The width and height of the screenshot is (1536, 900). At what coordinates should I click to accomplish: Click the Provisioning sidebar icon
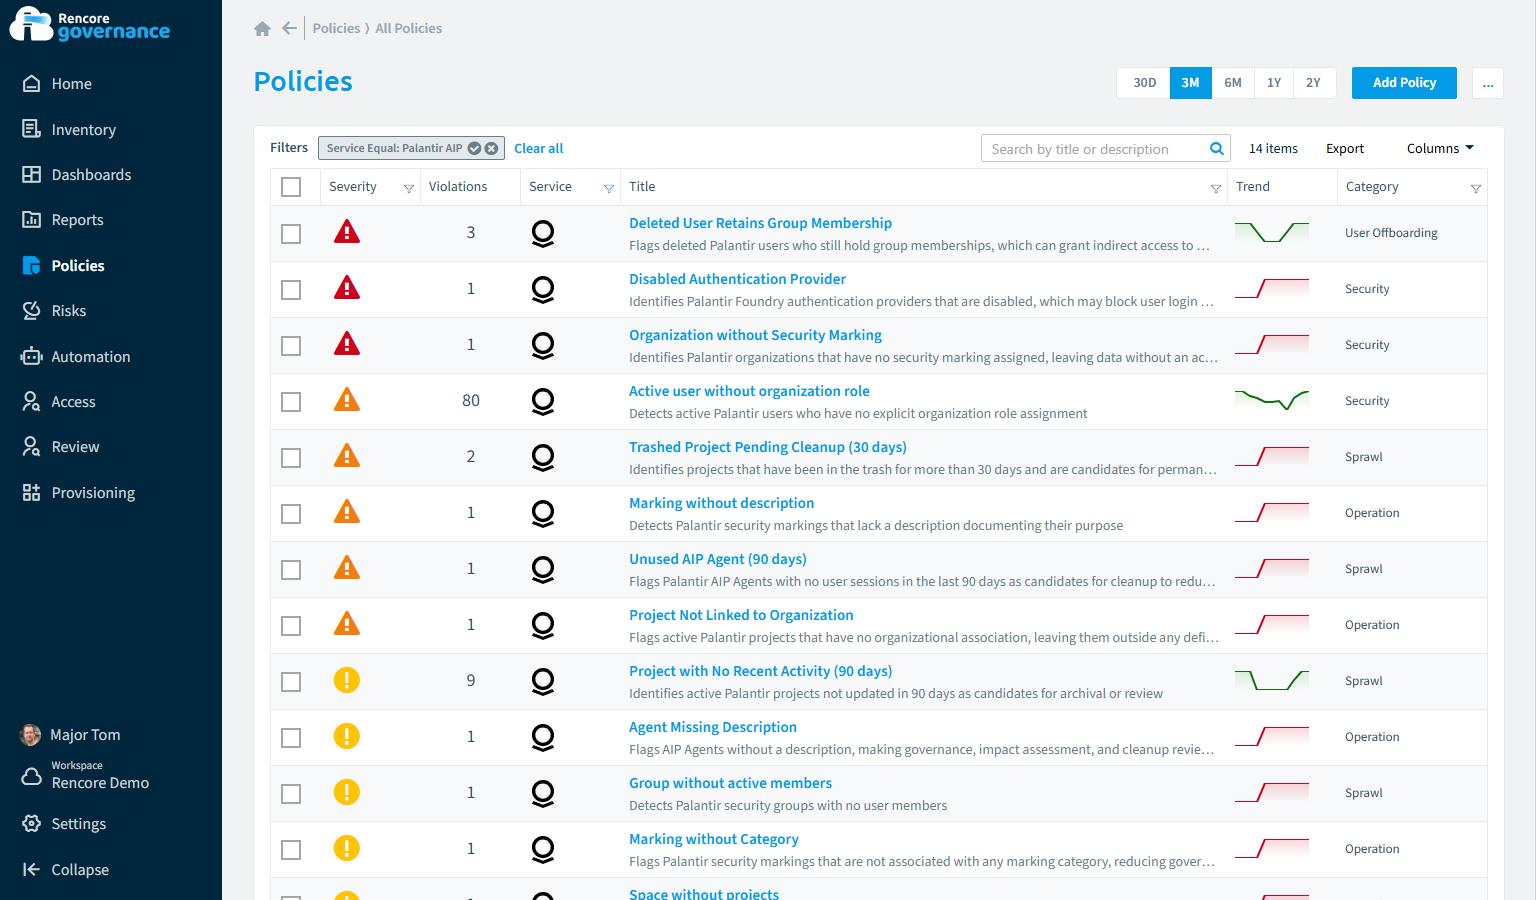(x=32, y=493)
